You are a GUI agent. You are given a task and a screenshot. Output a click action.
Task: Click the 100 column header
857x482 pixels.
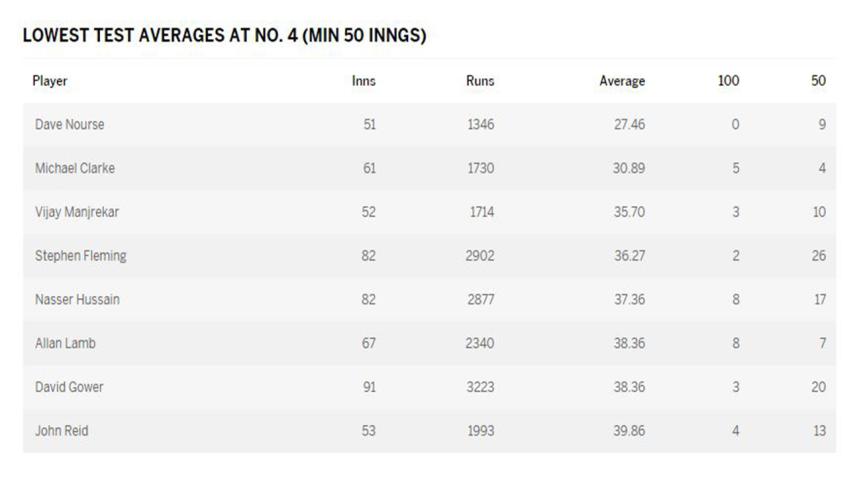pyautogui.click(x=728, y=81)
